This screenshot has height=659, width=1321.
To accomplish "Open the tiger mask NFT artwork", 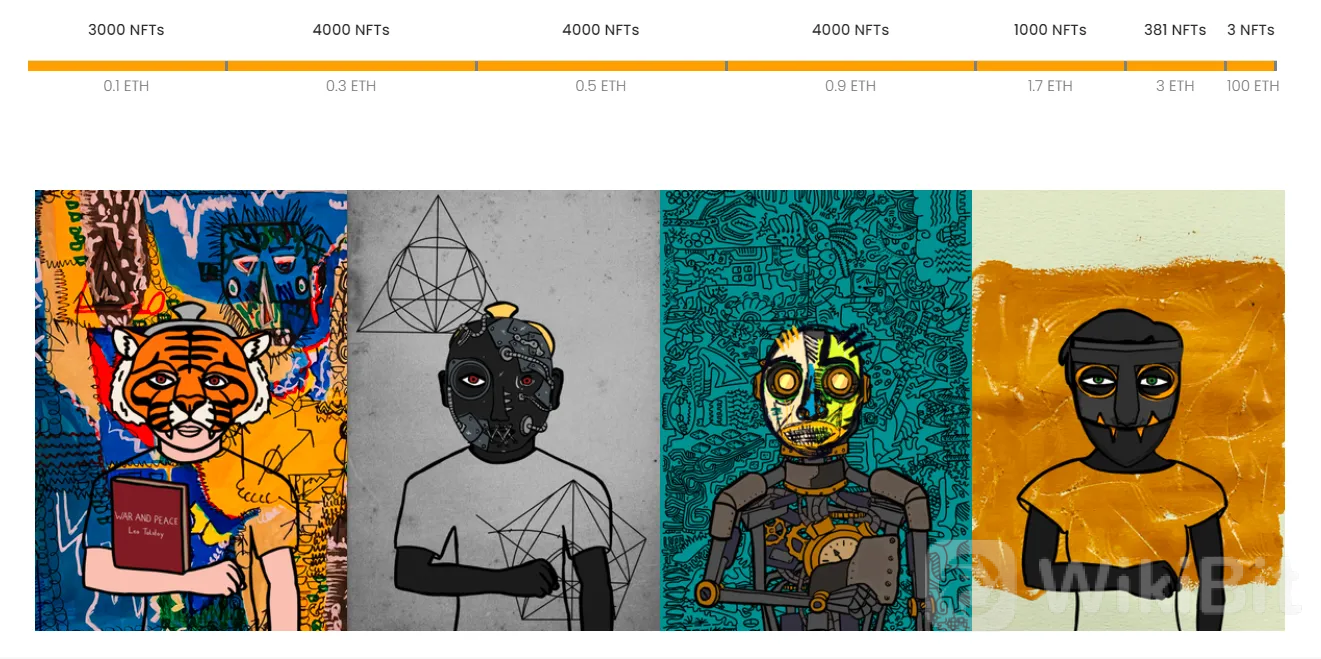I will (x=191, y=410).
